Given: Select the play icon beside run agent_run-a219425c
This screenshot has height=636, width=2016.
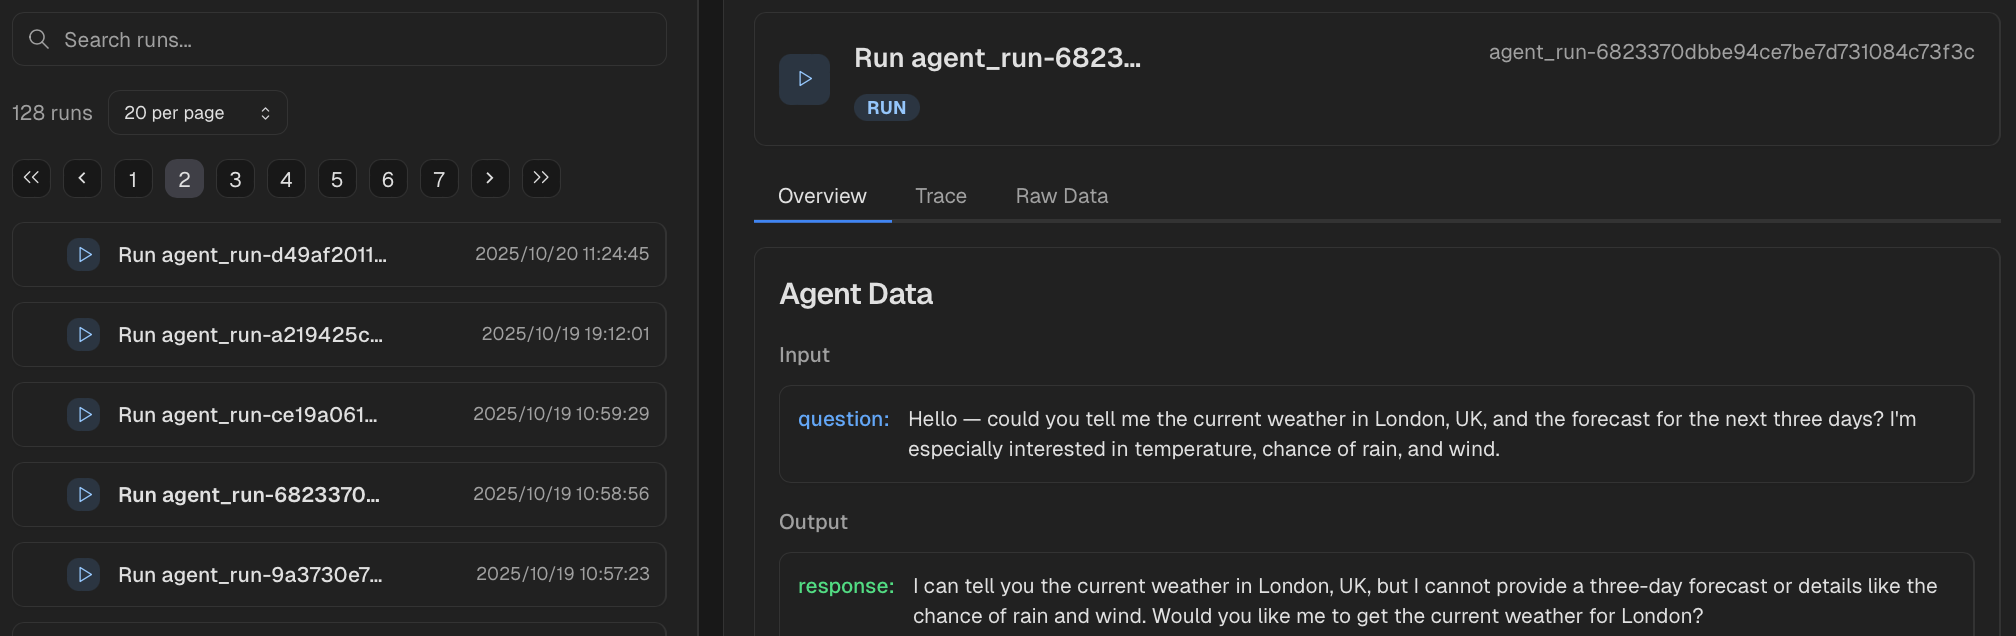Looking at the screenshot, I should [x=83, y=334].
